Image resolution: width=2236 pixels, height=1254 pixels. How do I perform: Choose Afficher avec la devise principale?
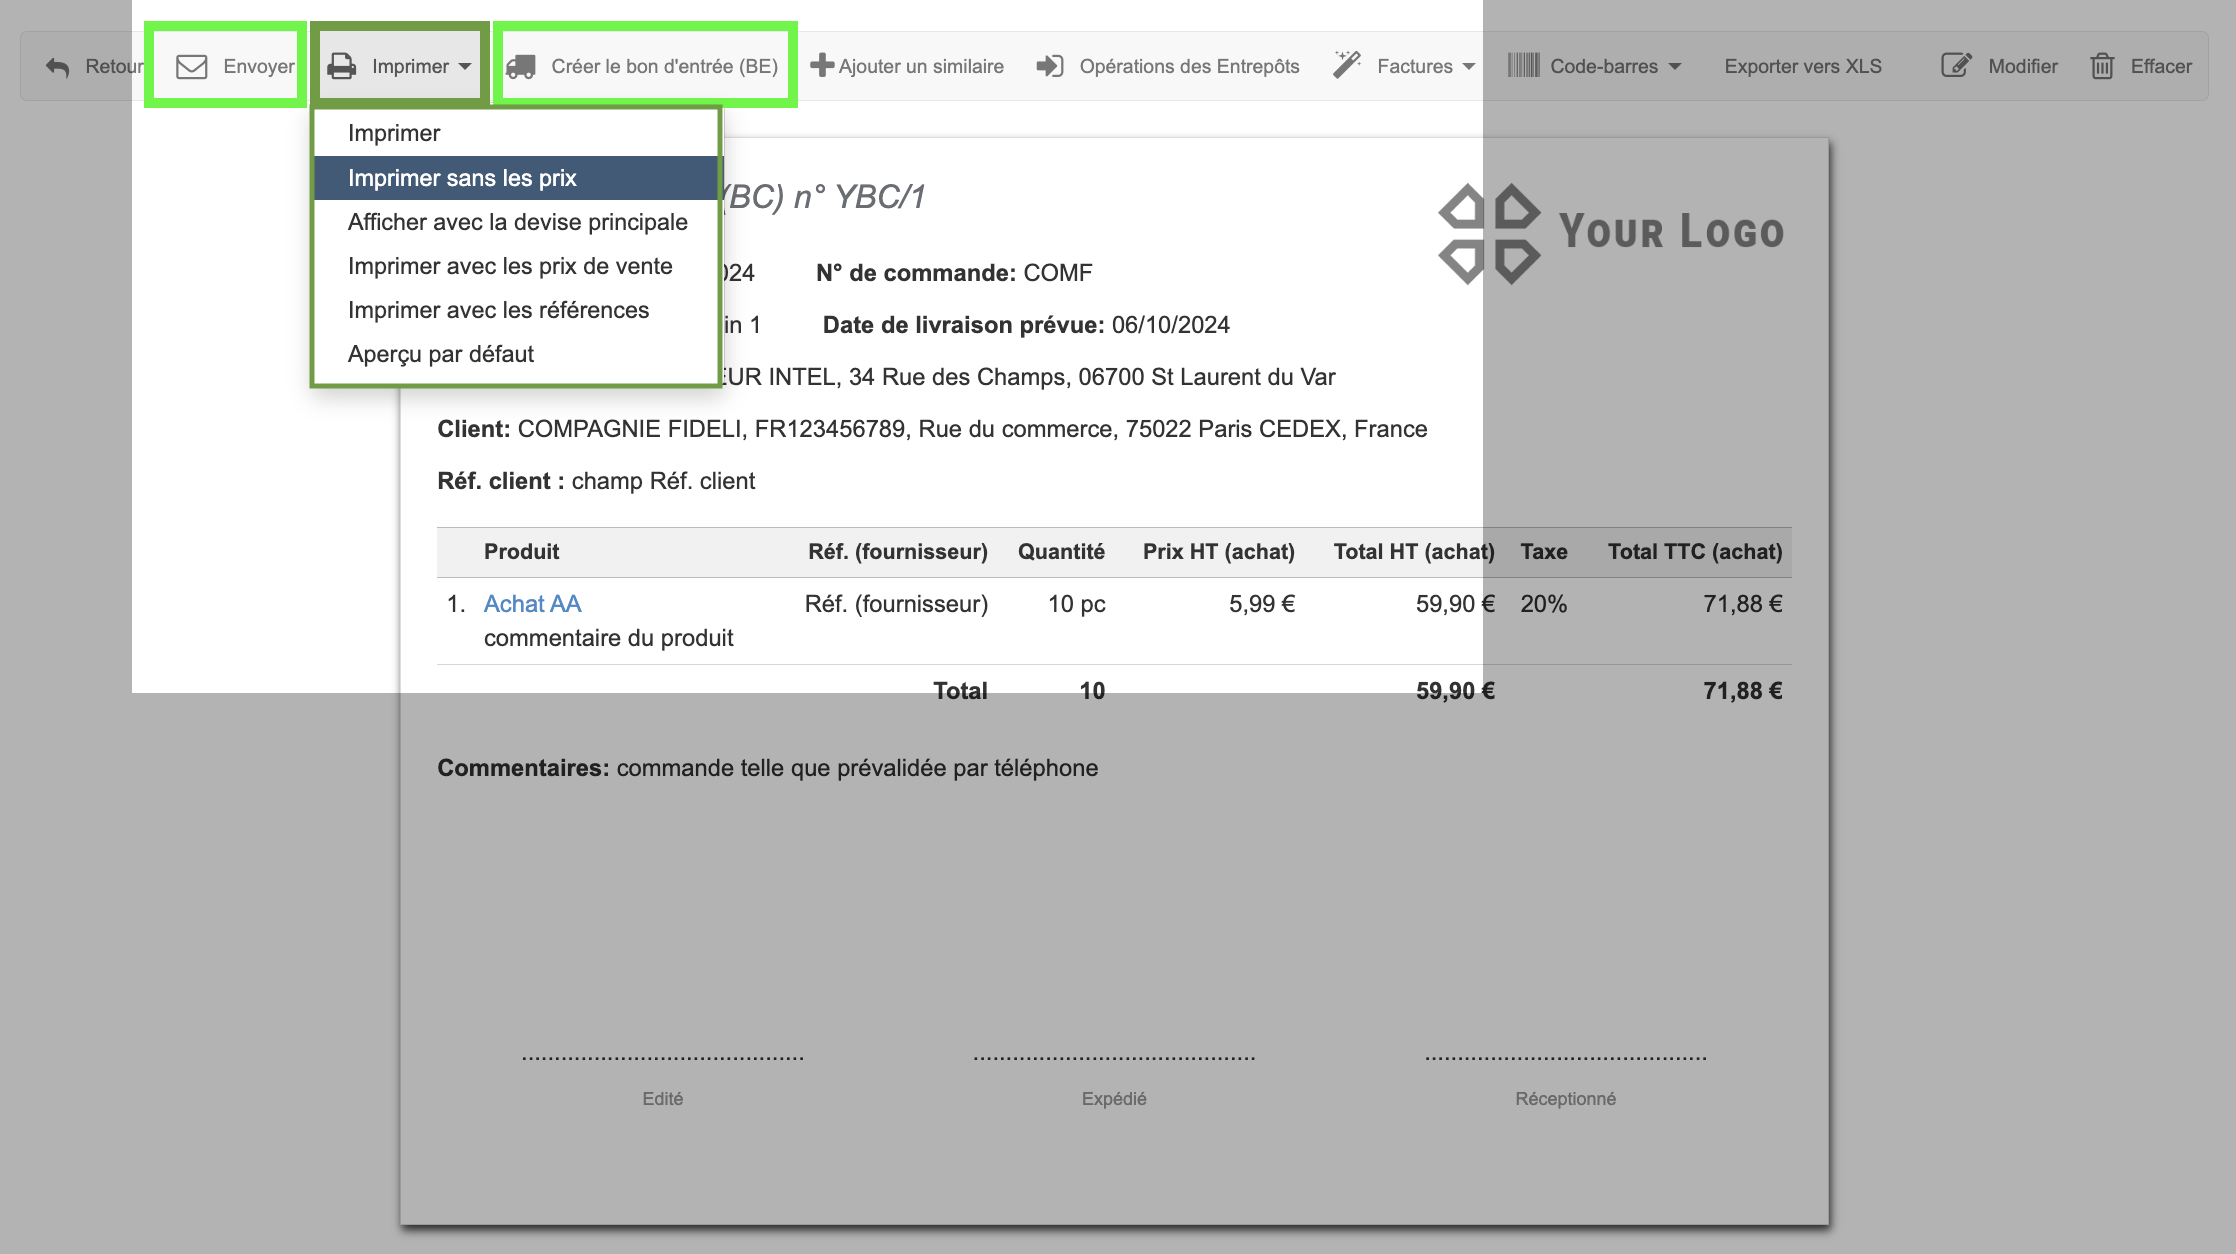point(517,221)
